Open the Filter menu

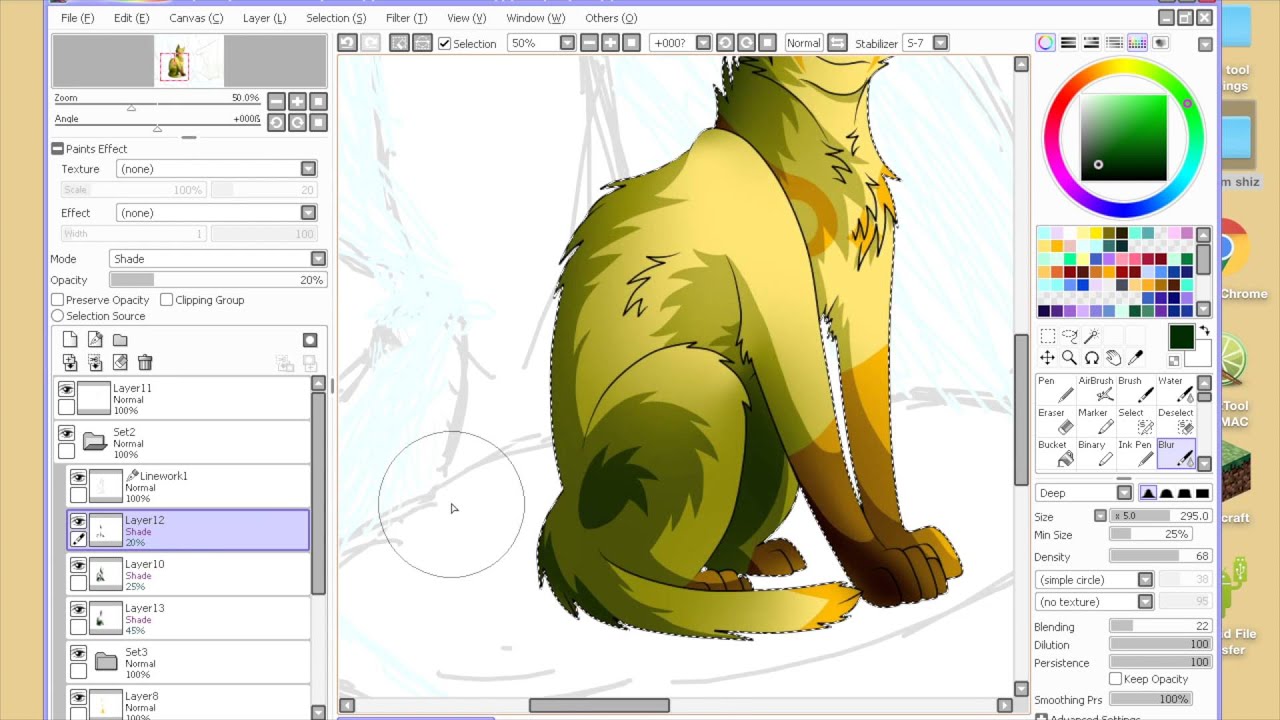406,18
